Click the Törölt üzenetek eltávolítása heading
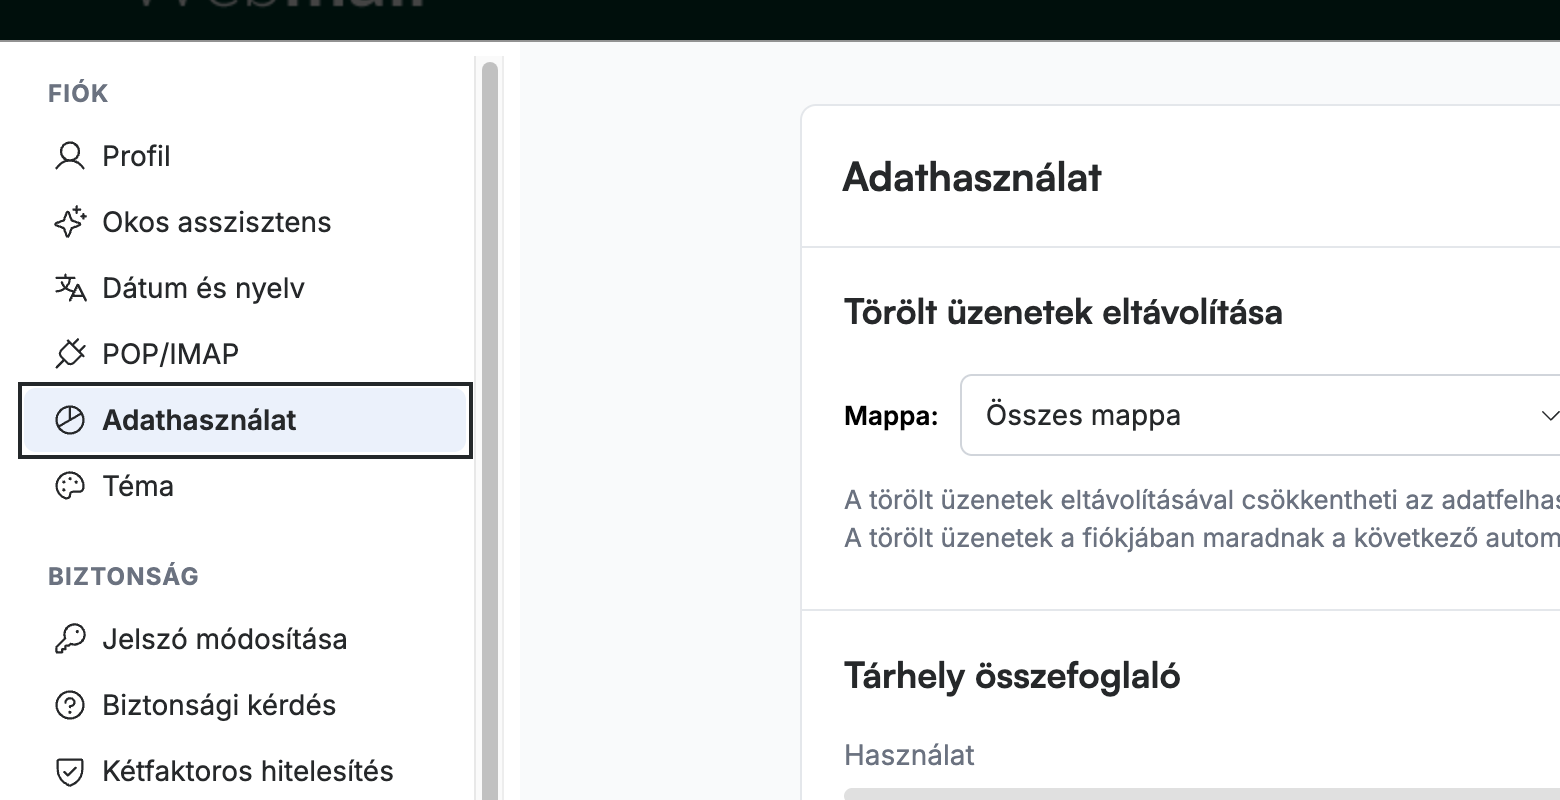The image size is (1560, 800). coord(1063,312)
